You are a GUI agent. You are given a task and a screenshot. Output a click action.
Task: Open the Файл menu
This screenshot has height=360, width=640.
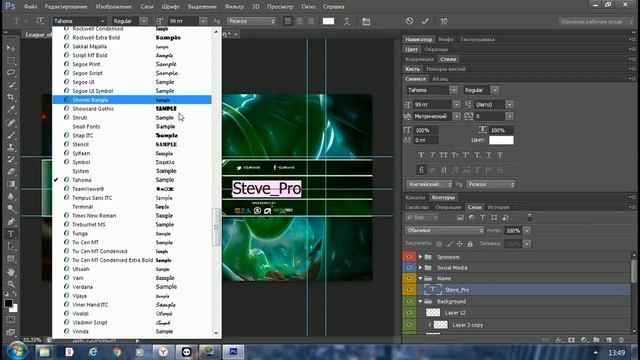[31, 7]
